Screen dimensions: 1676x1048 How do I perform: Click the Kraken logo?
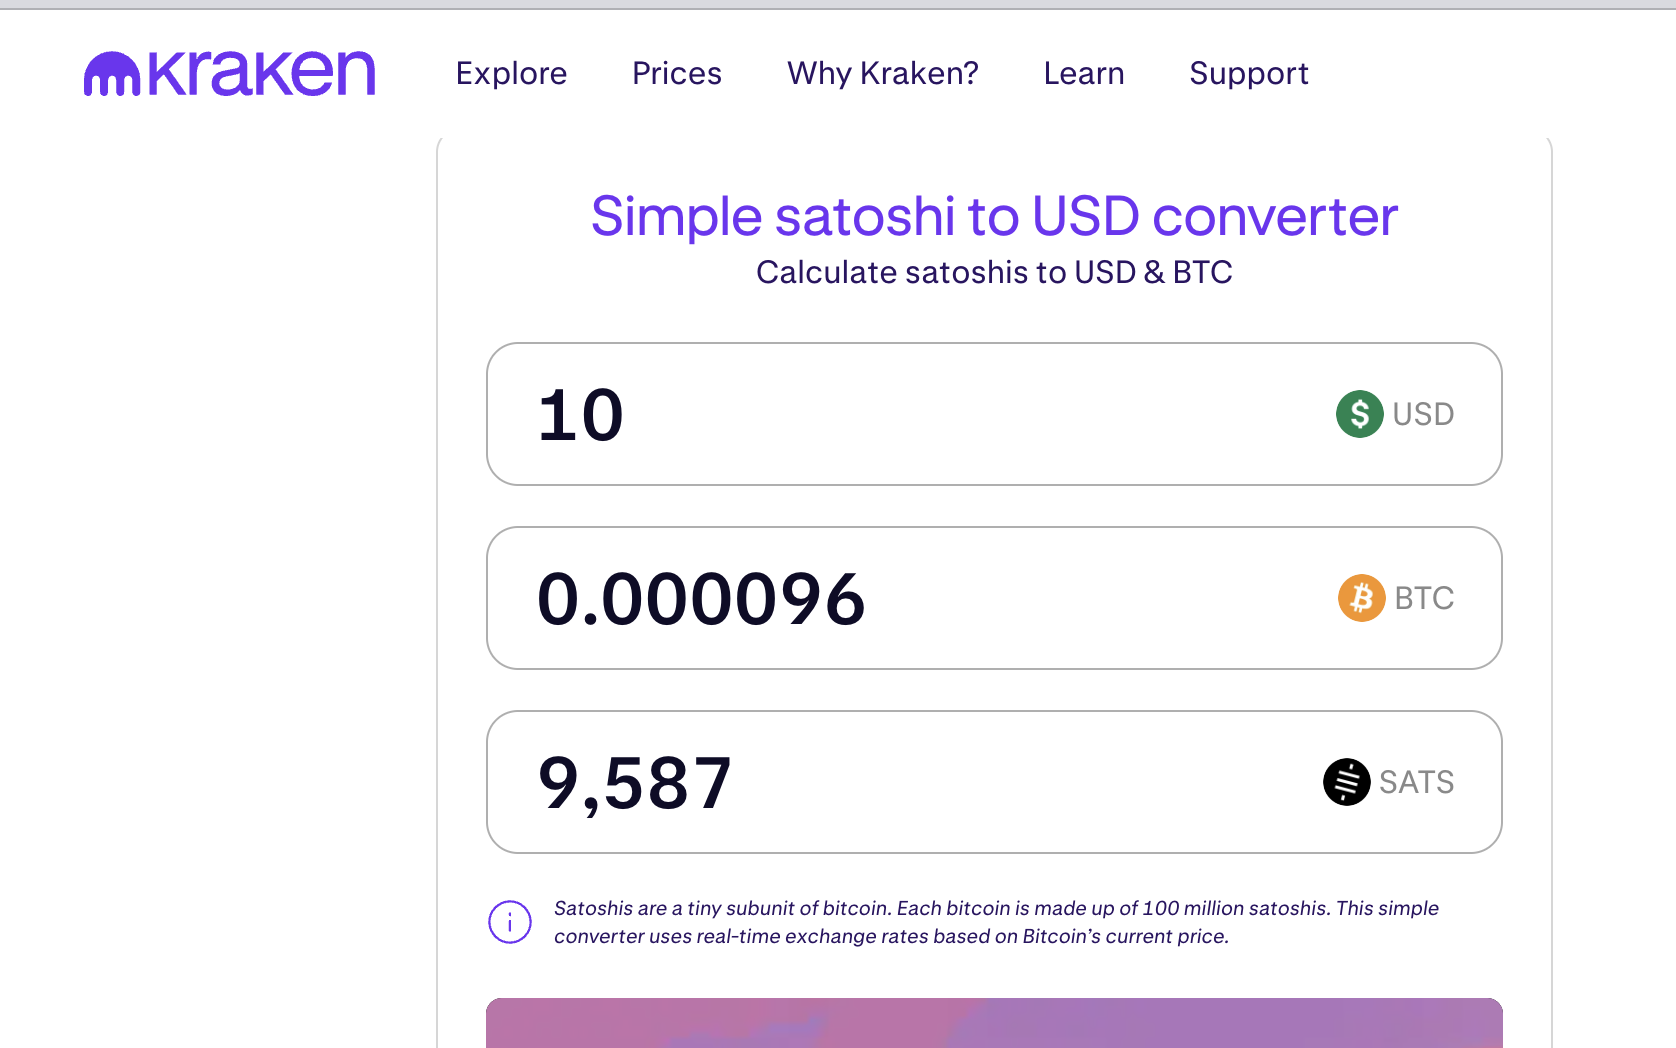coord(229,74)
